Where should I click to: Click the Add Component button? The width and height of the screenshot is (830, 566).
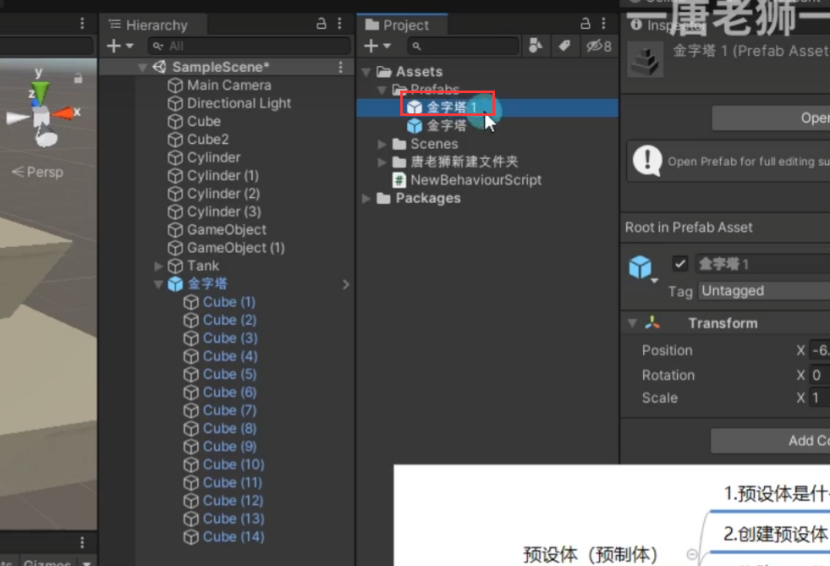click(x=771, y=441)
